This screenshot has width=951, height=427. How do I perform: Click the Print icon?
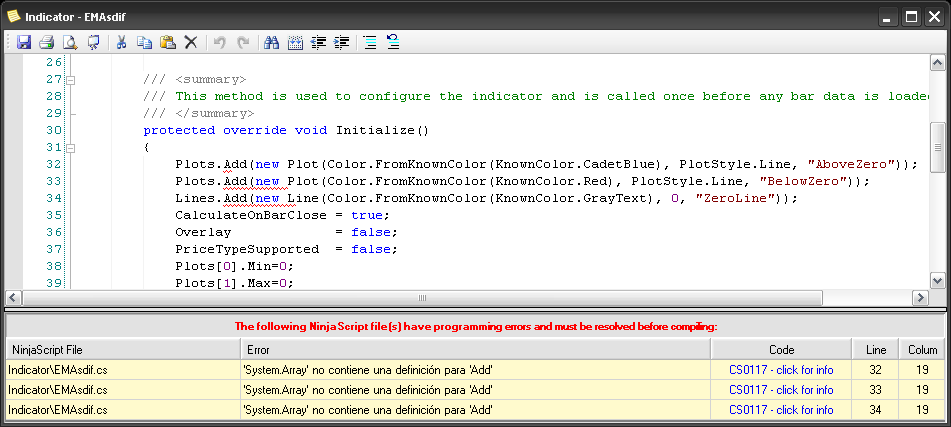46,42
